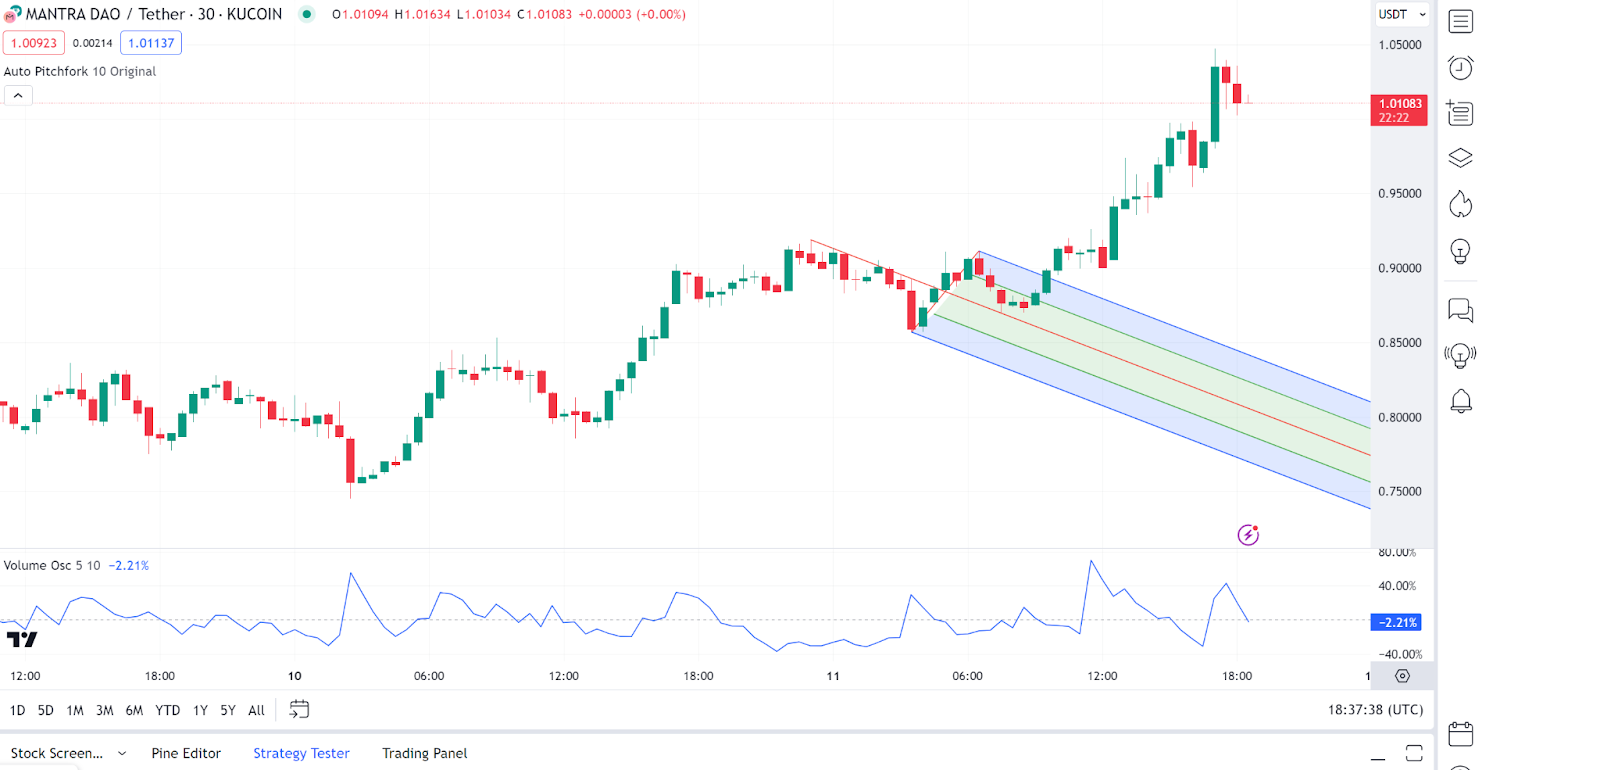The image size is (1600, 770).
Task: Click the red sell price 1.00923 button
Action: pyautogui.click(x=34, y=43)
